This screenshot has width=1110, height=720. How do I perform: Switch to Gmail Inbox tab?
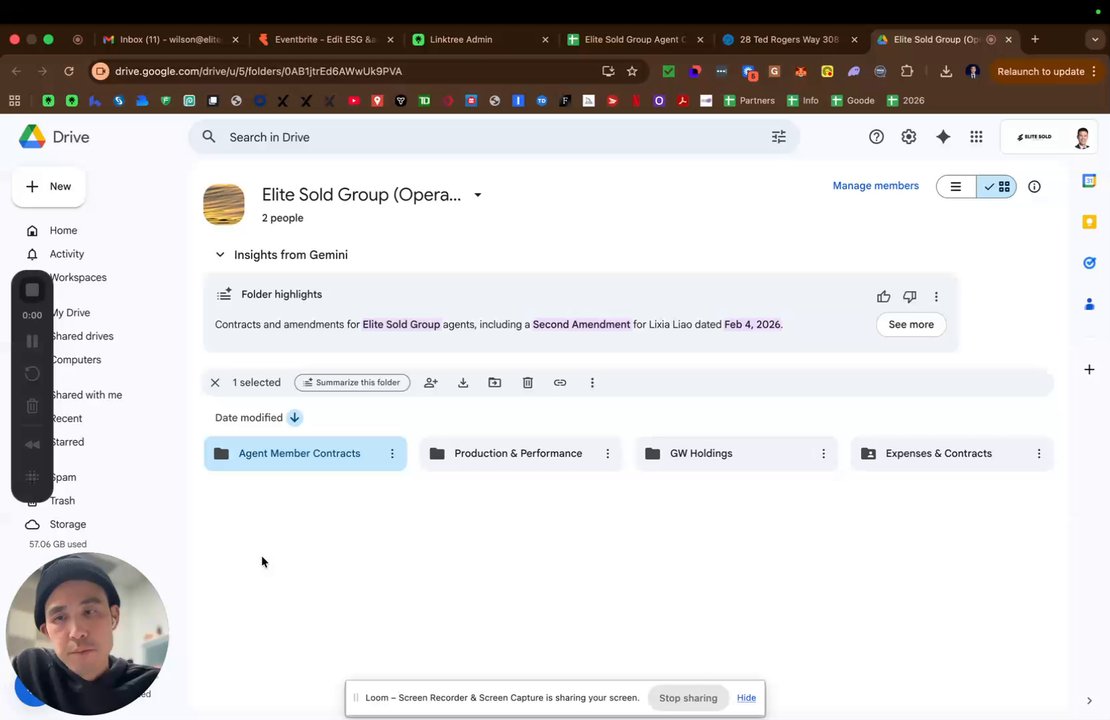171,40
